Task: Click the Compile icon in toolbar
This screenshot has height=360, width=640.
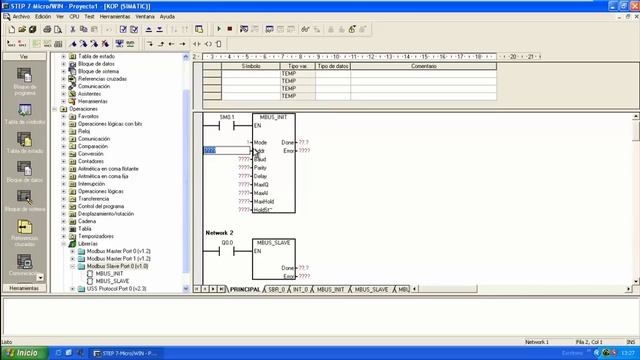Action: pos(123,29)
